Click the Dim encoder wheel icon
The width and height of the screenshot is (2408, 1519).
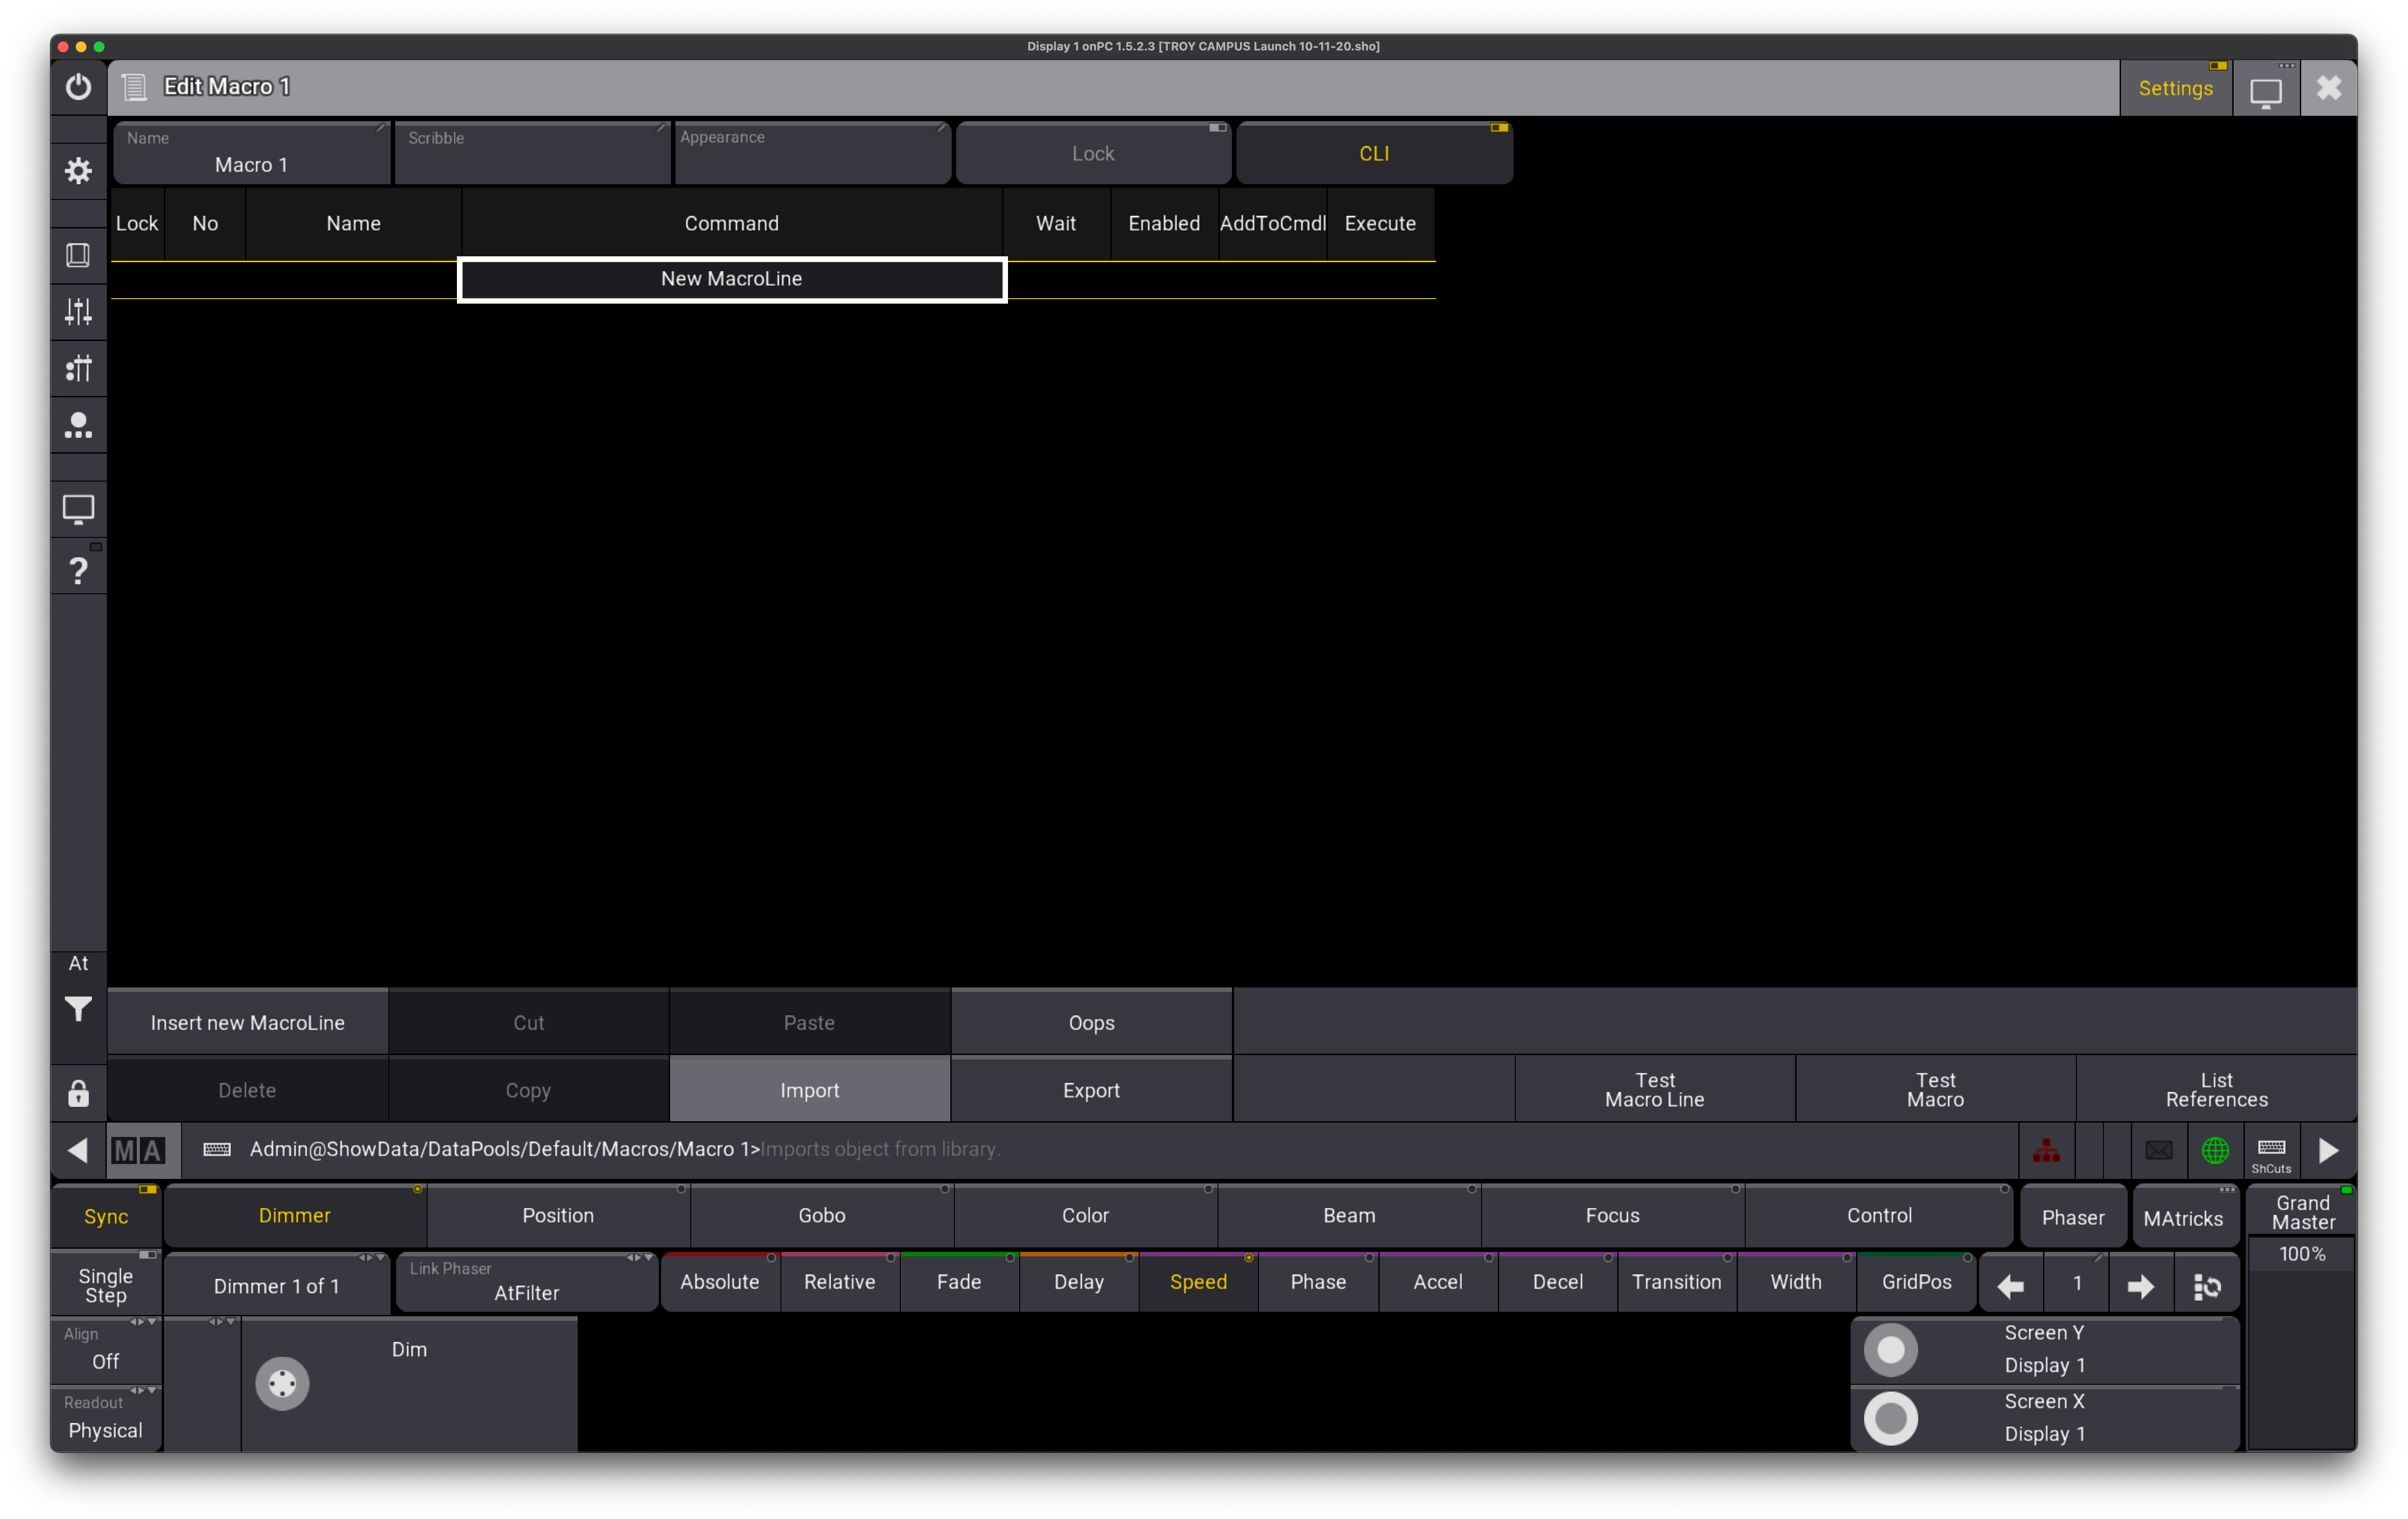pyautogui.click(x=282, y=1384)
